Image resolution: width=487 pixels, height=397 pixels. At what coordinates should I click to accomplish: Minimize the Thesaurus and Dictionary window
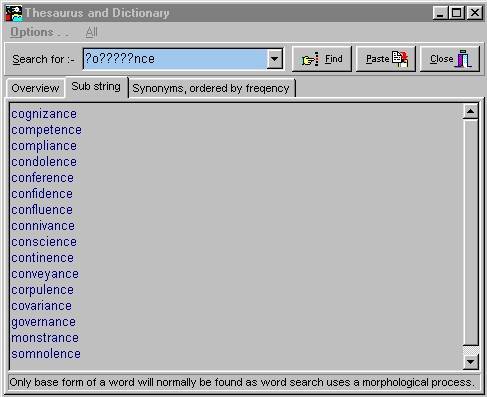440,13
